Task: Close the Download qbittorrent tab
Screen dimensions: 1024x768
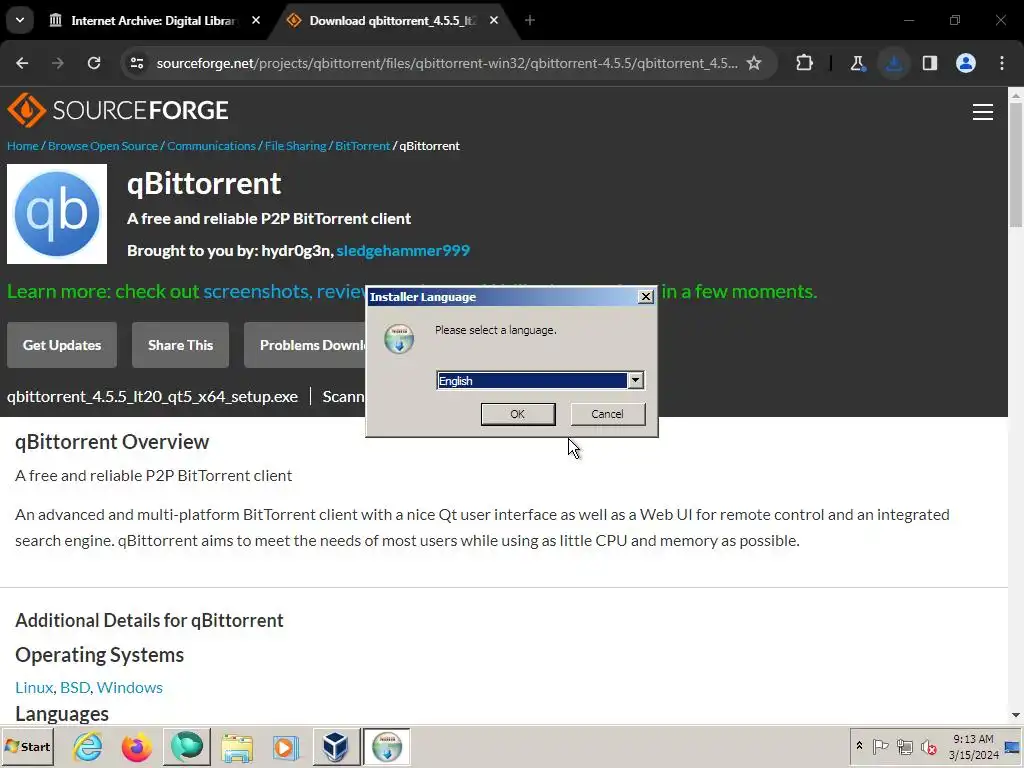Action: pyautogui.click(x=494, y=20)
